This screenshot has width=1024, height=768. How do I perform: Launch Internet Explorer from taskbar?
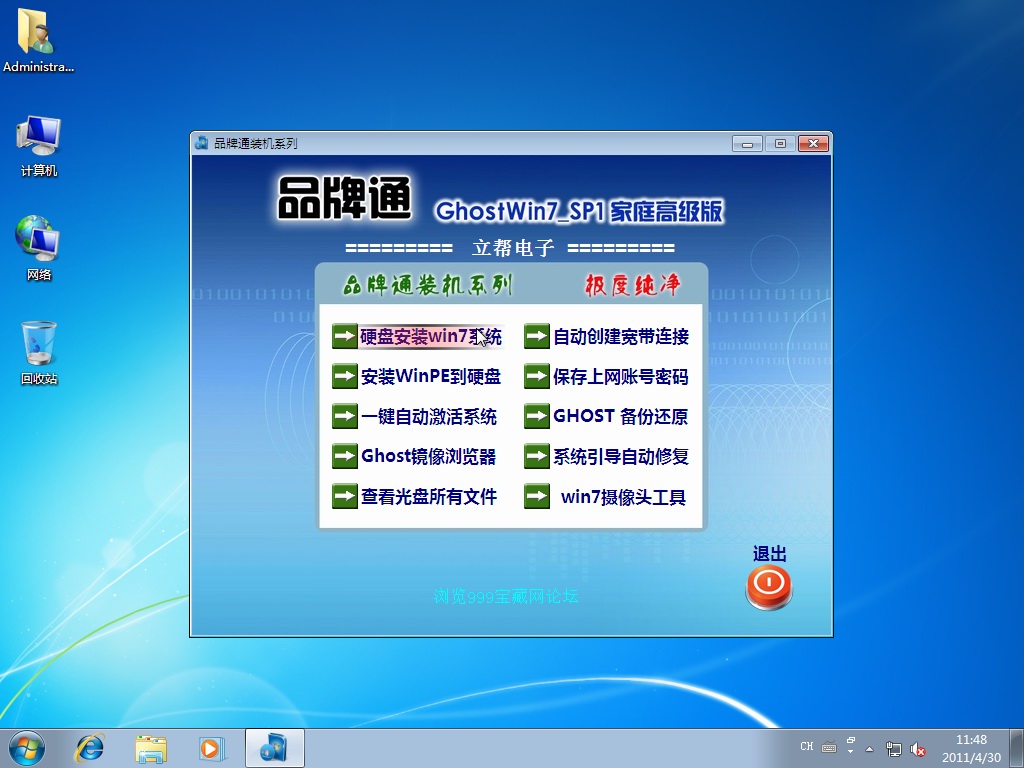[x=89, y=748]
